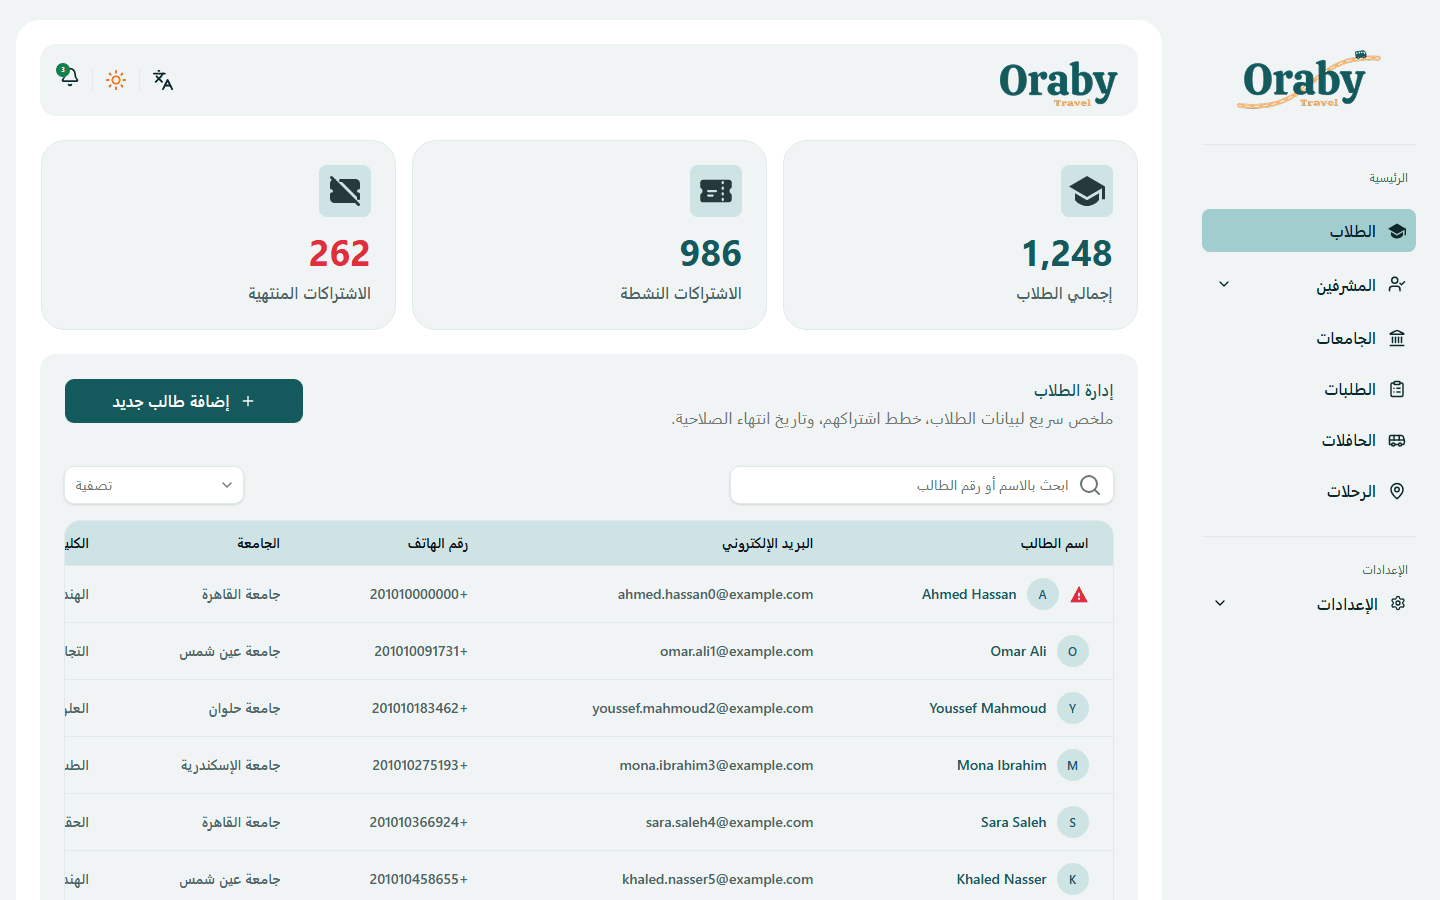The height and width of the screenshot is (900, 1440).
Task: Open the notifications bell icon
Action: [x=68, y=77]
